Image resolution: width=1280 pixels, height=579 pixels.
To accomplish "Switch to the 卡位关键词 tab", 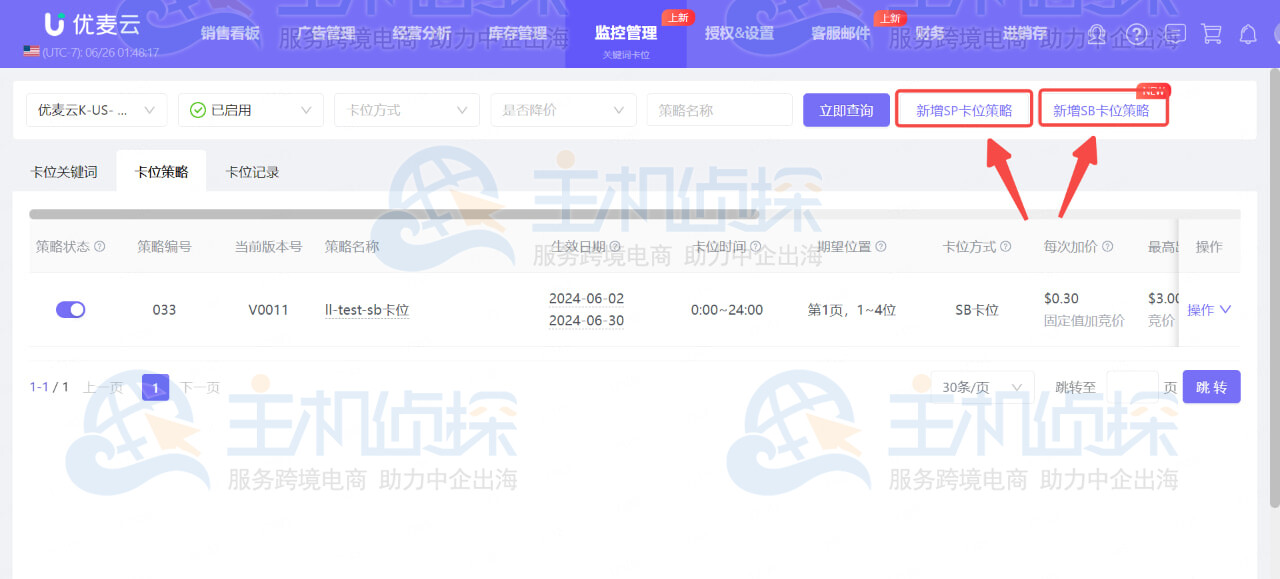I will [x=64, y=172].
